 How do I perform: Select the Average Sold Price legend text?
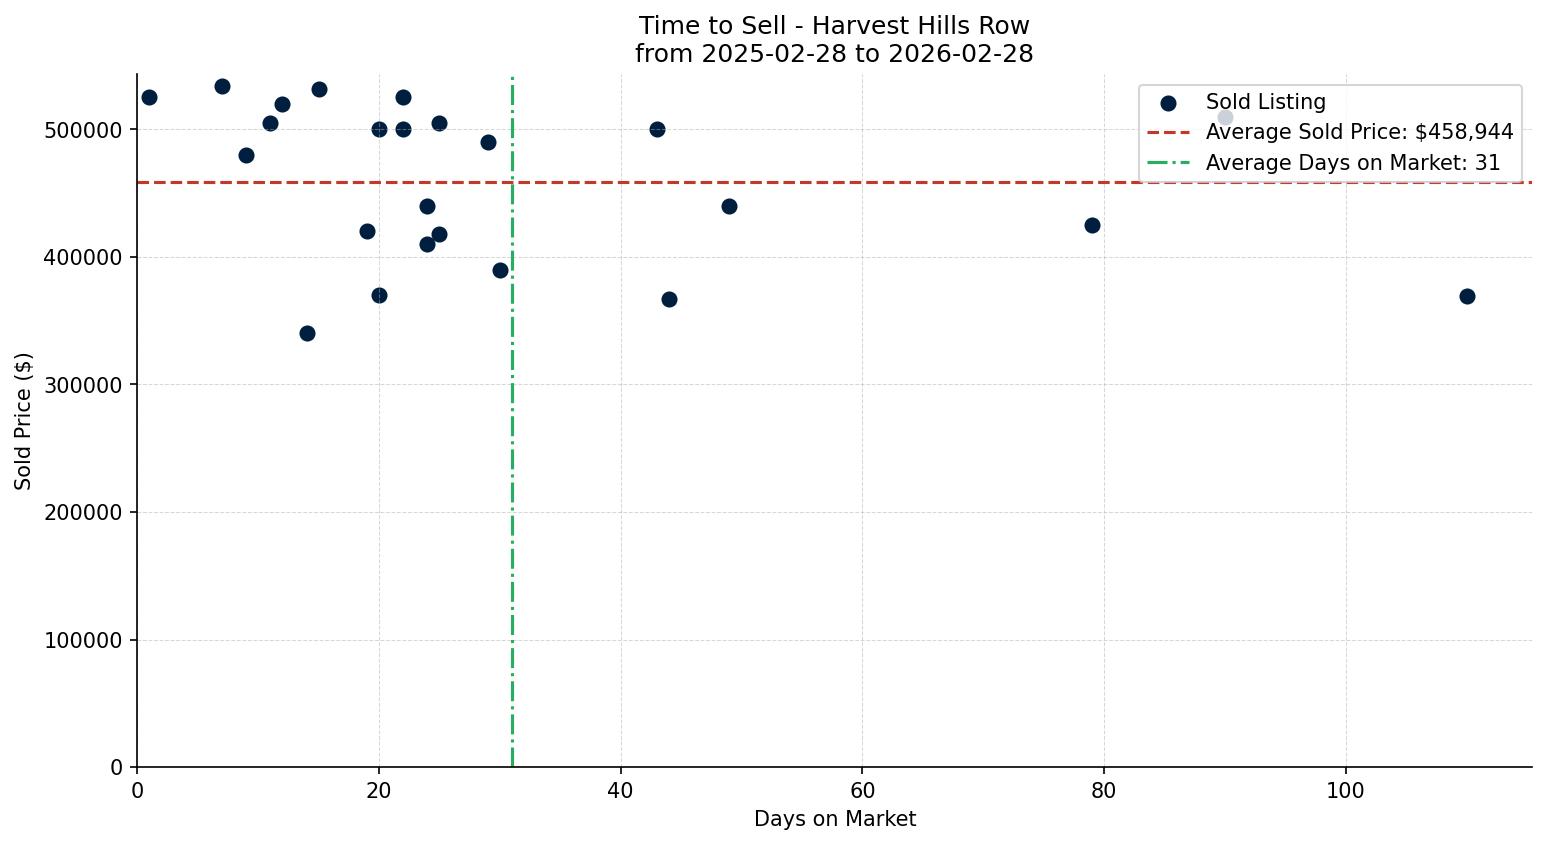1359,133
